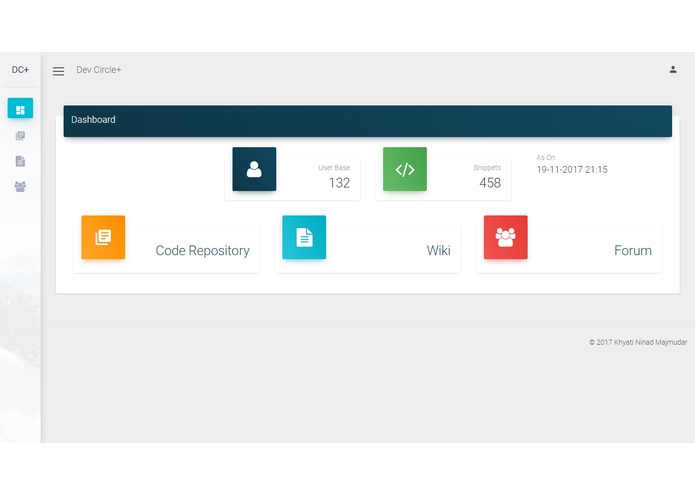
Task: Click the green Snippets code icon
Action: 405,169
